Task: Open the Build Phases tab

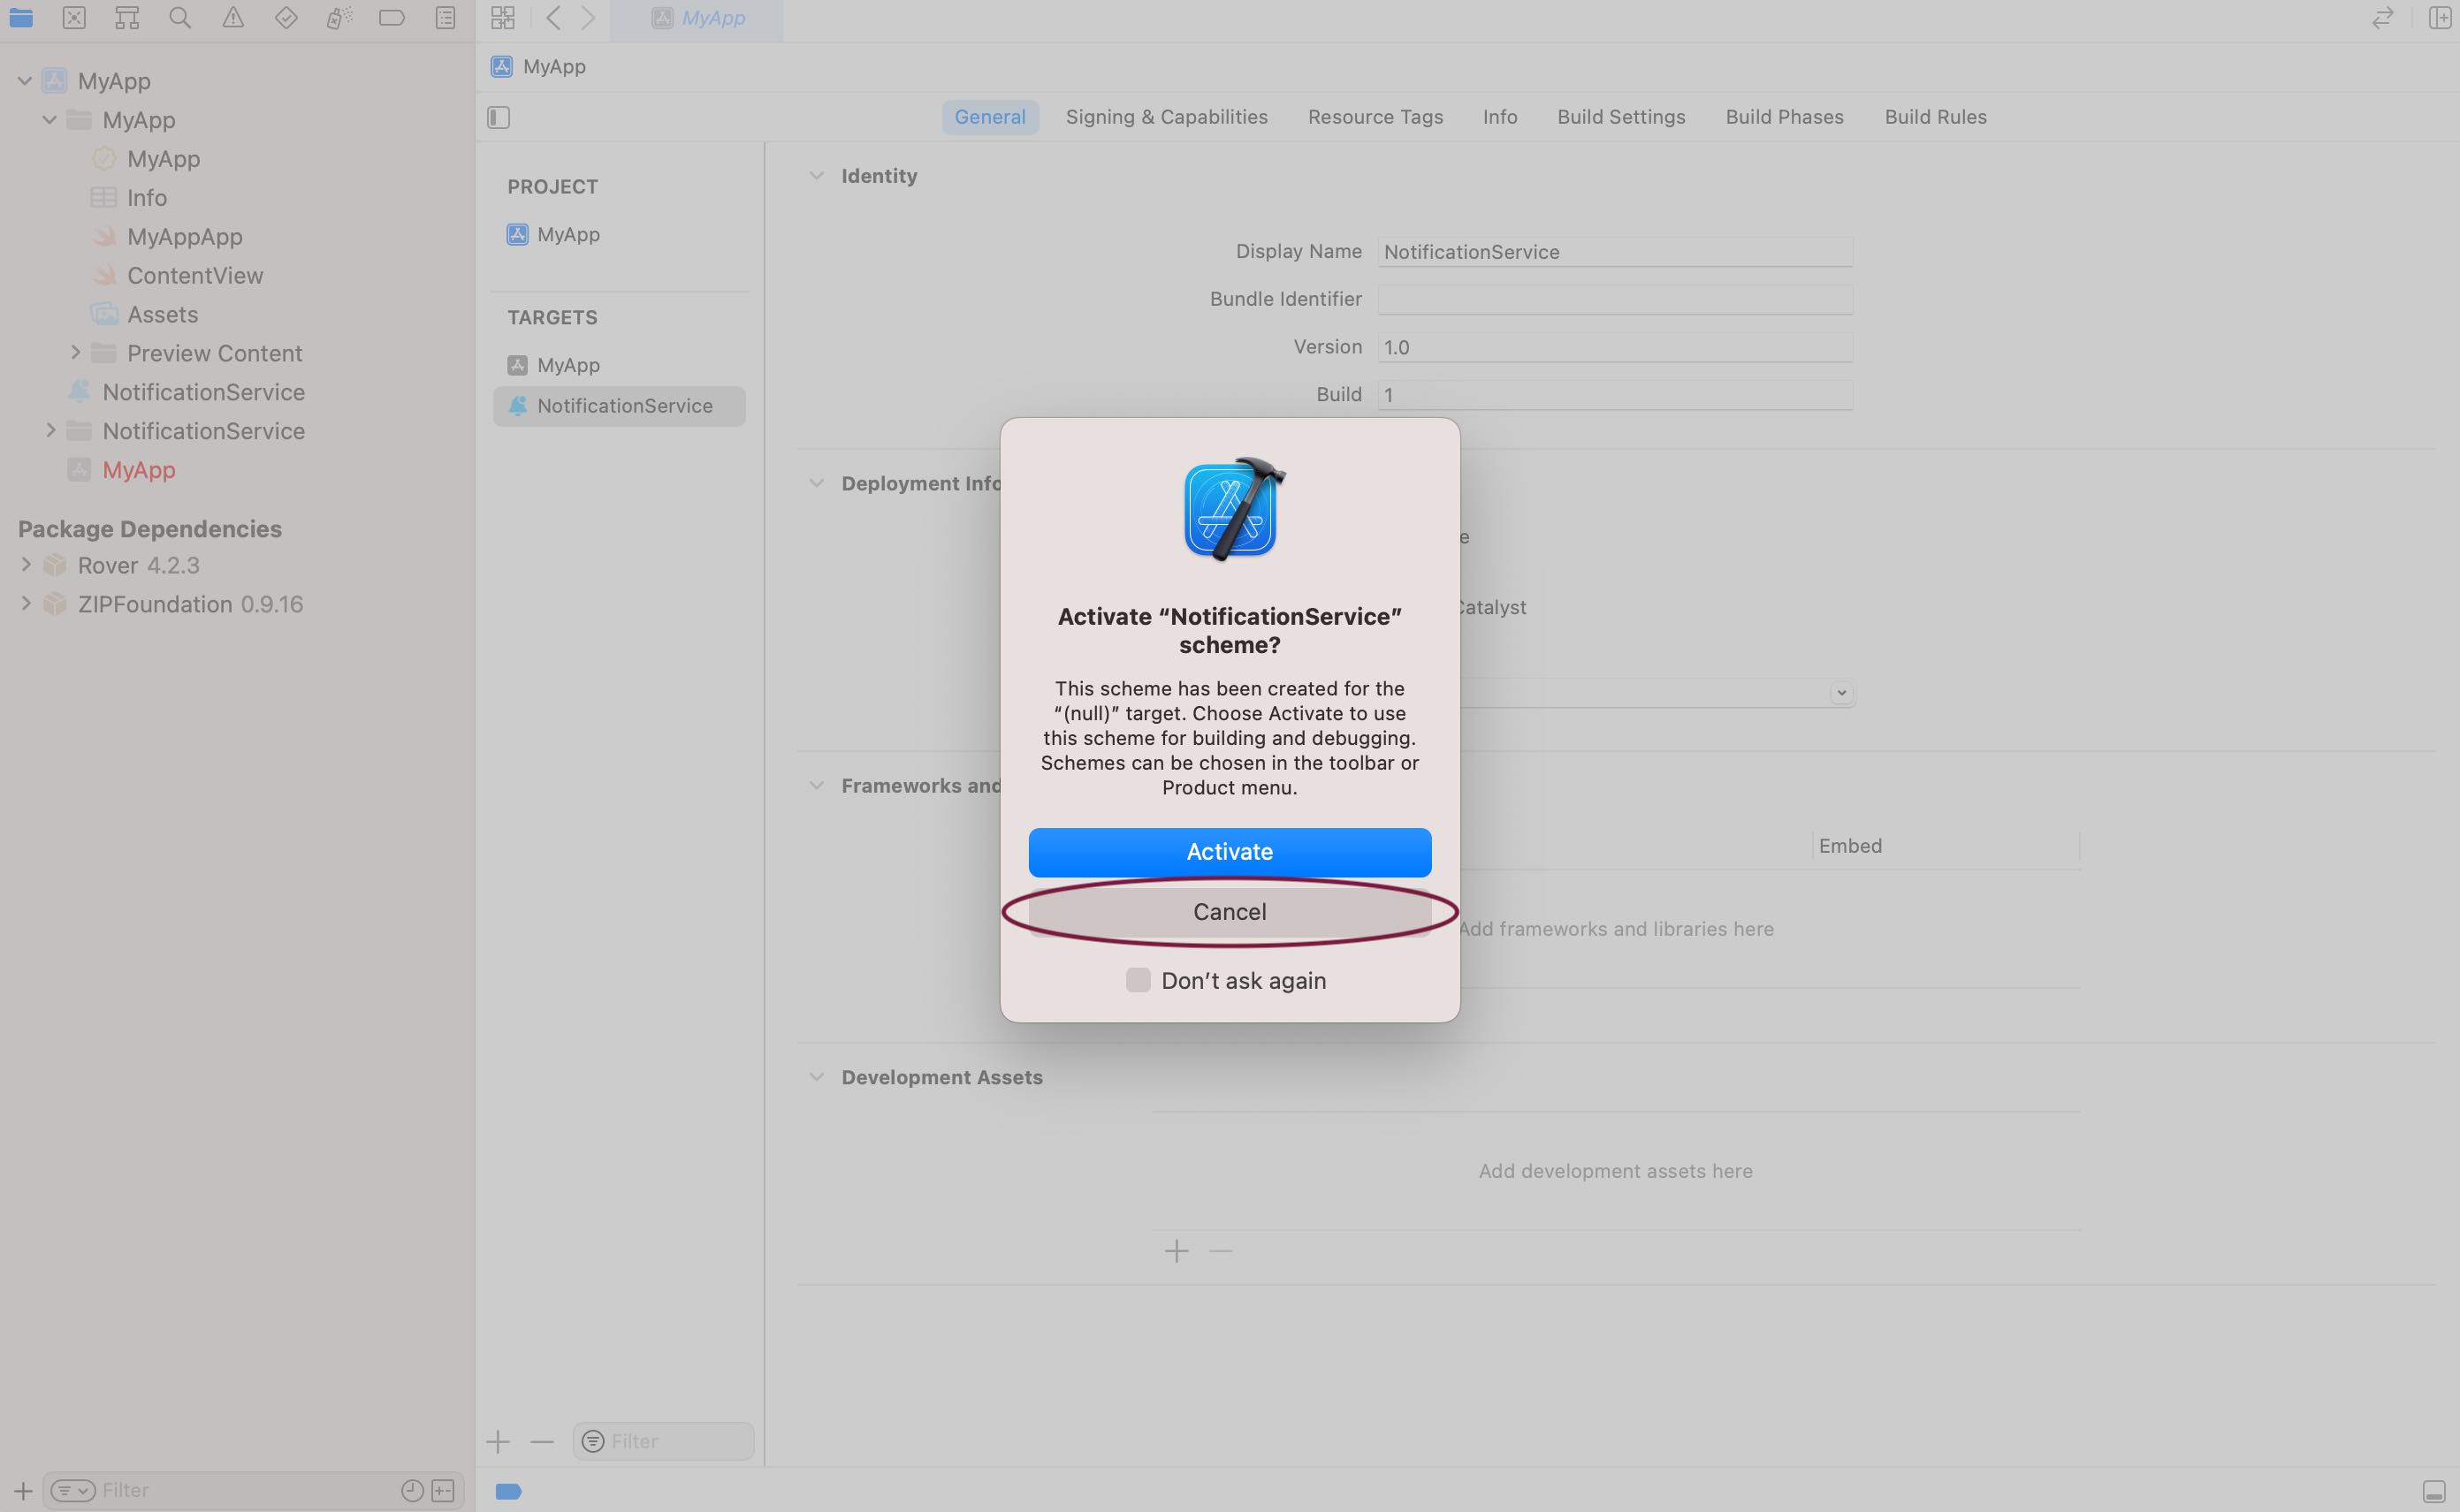Action: [x=1784, y=117]
